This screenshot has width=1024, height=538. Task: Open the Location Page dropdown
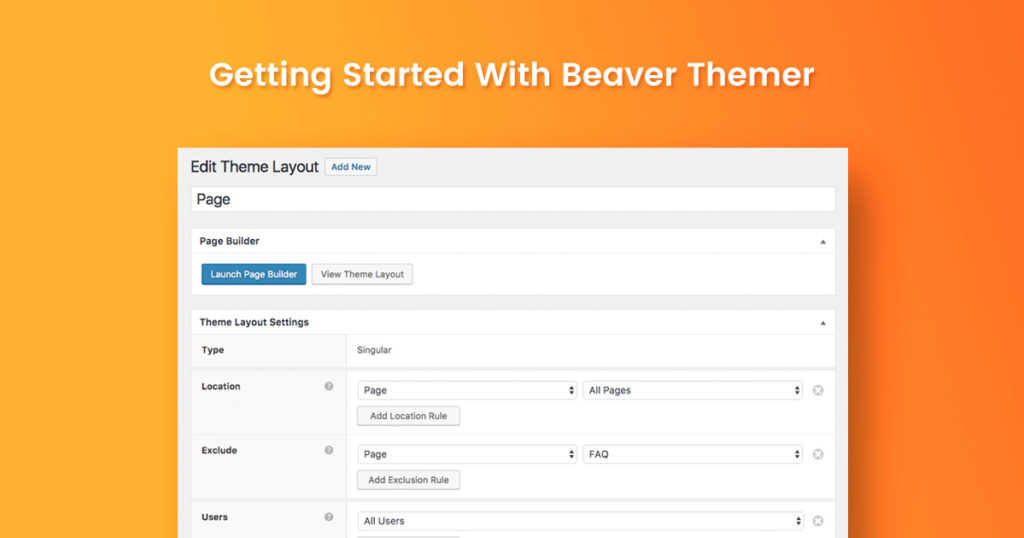[467, 390]
